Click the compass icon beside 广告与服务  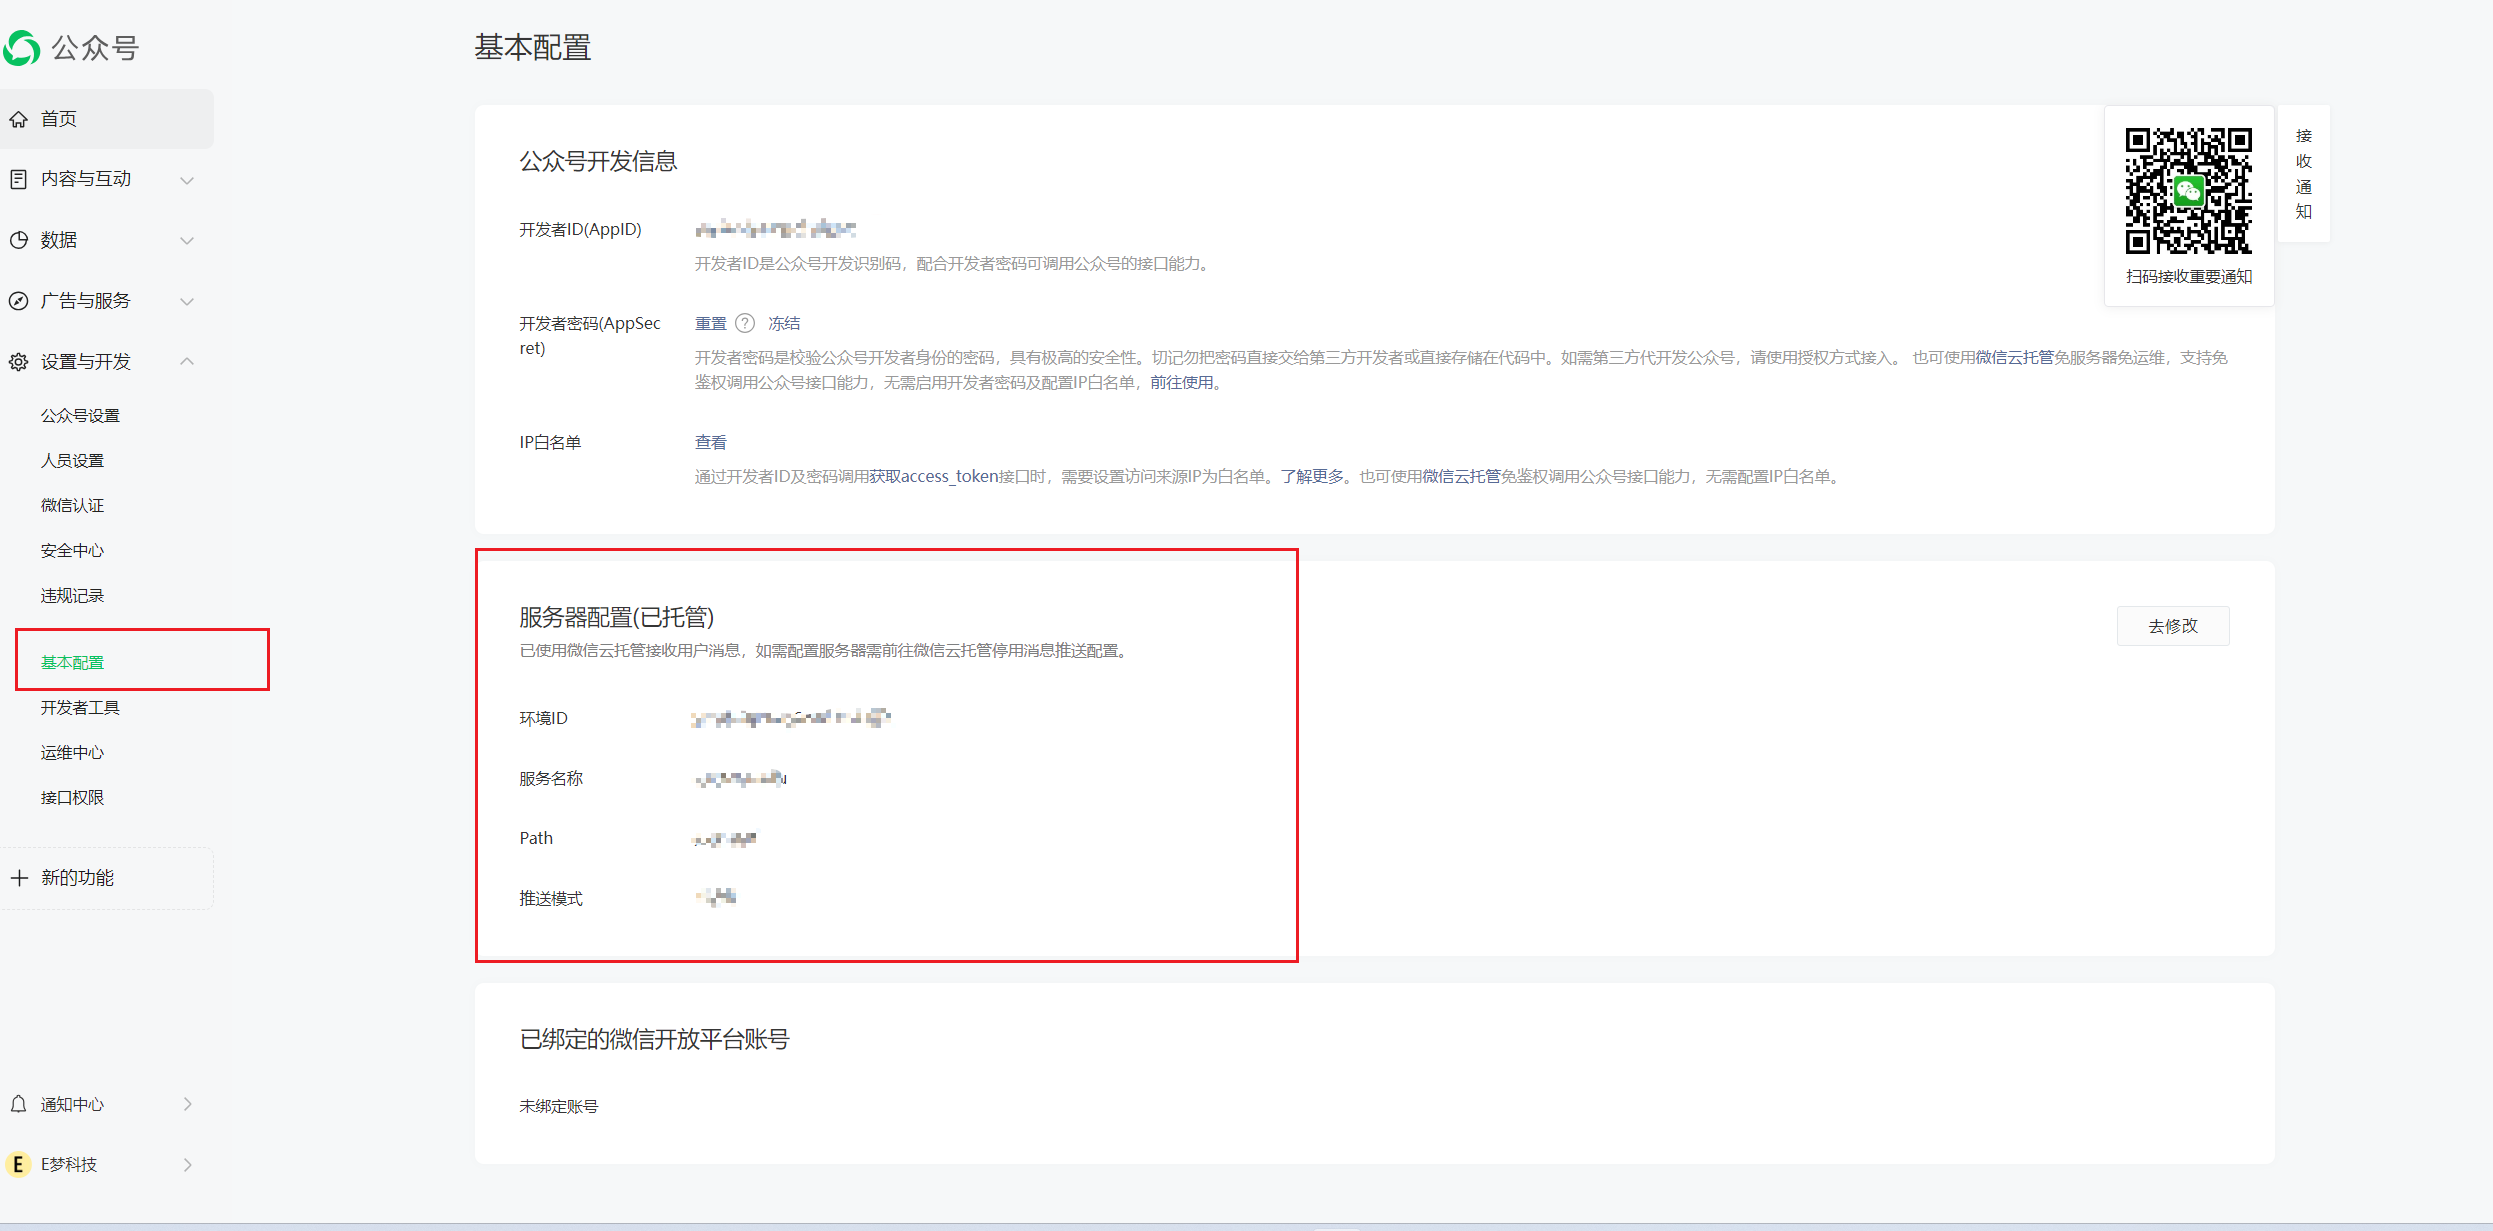point(19,300)
